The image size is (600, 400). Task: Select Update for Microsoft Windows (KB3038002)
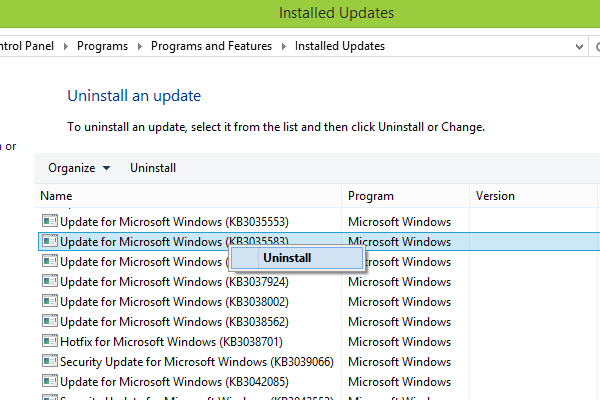174,302
